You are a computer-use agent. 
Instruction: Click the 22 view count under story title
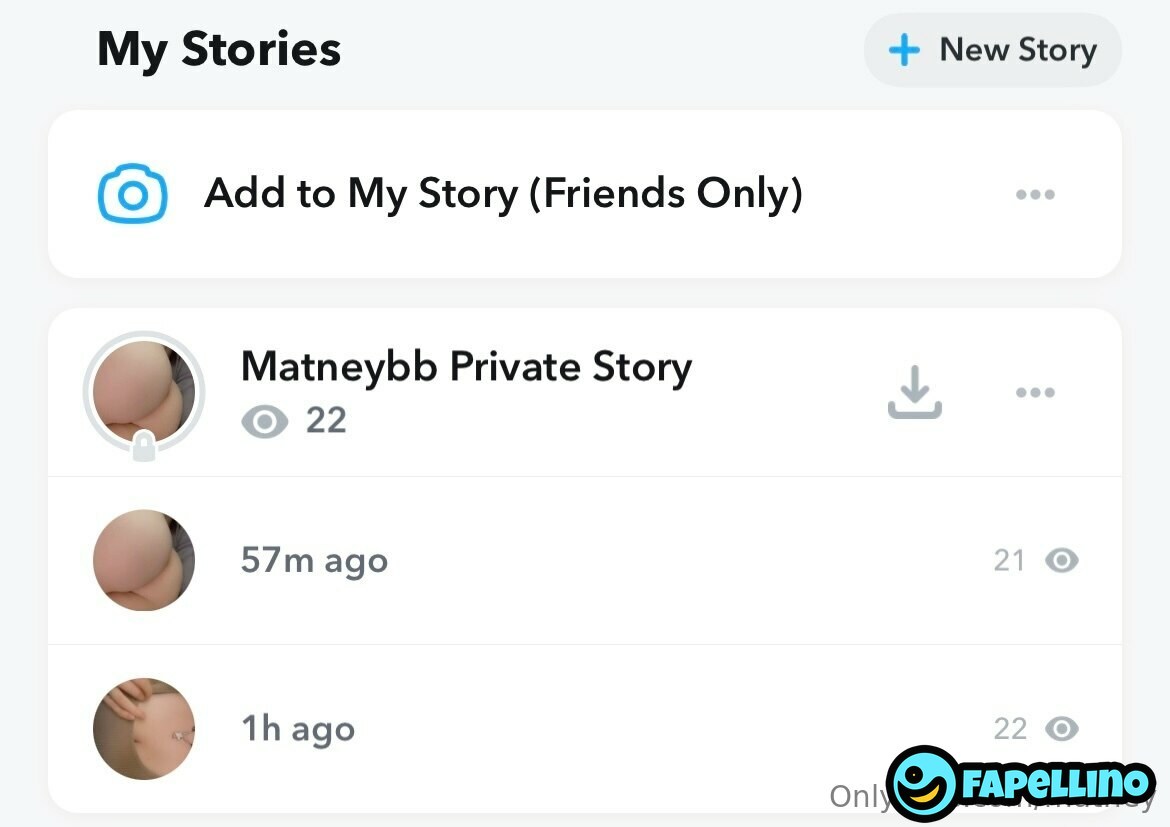click(x=326, y=421)
